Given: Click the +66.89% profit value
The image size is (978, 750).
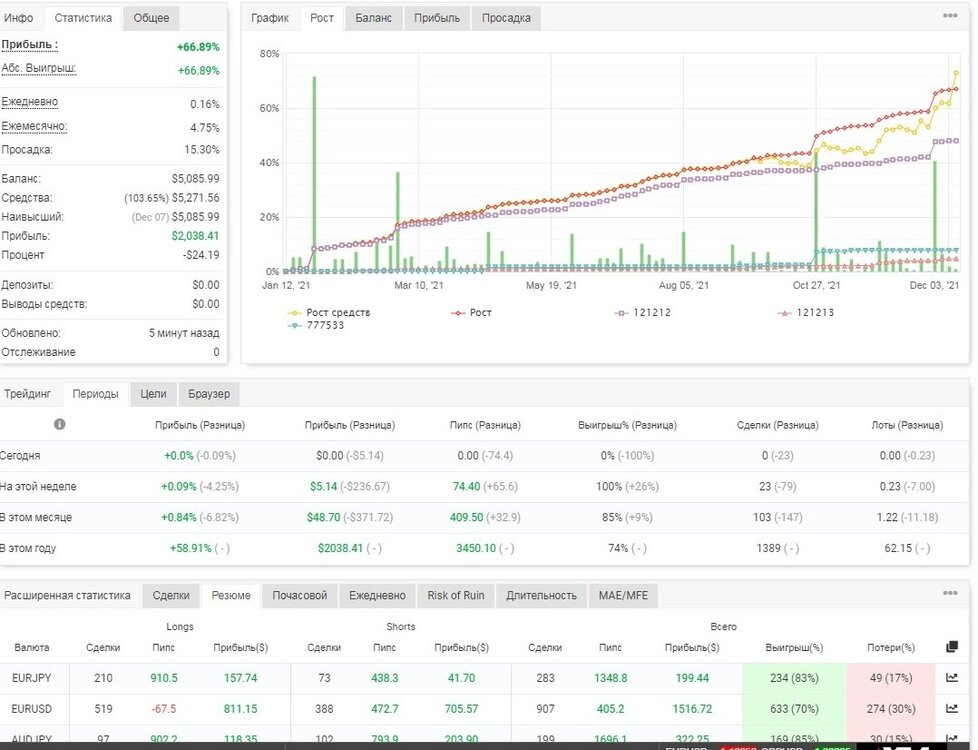Looking at the screenshot, I should pyautogui.click(x=198, y=47).
